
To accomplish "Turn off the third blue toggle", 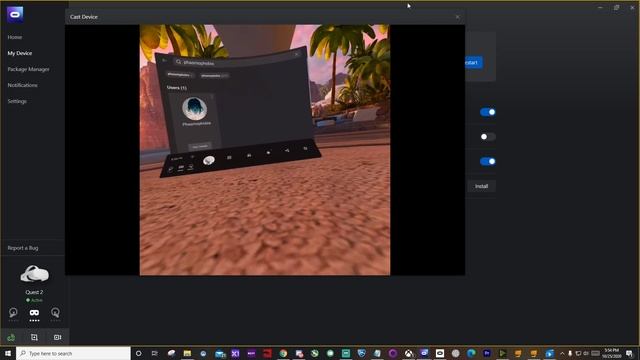I will coord(488,162).
